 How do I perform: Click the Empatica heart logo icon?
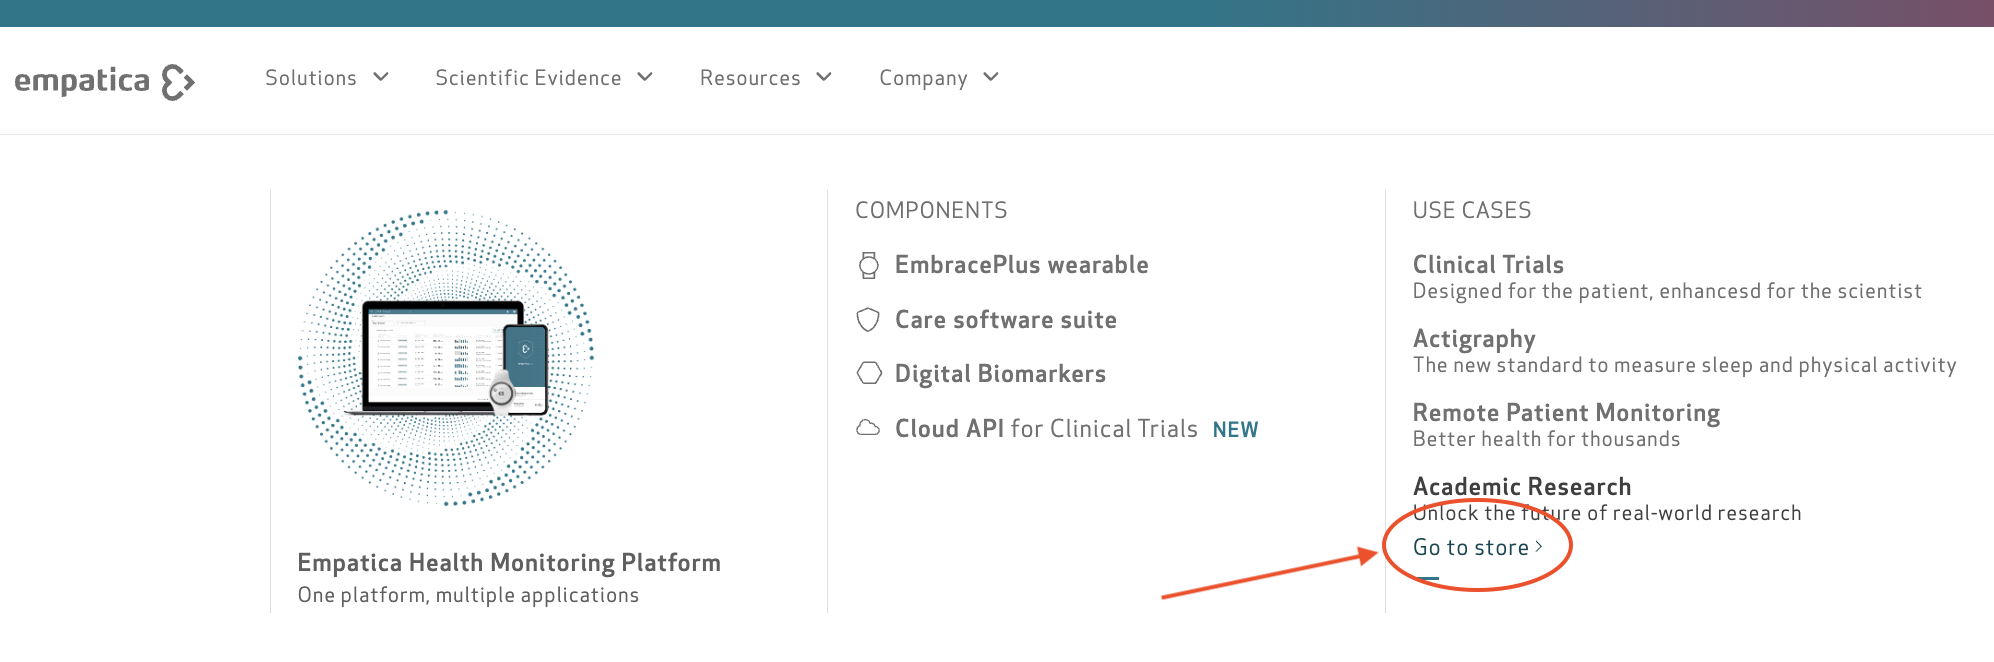pos(178,82)
